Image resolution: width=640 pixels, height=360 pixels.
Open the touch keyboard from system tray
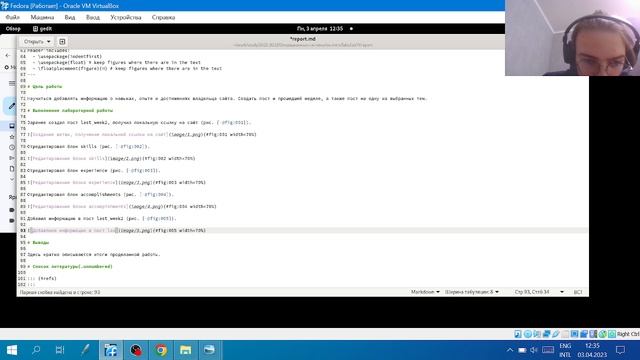tap(548, 350)
